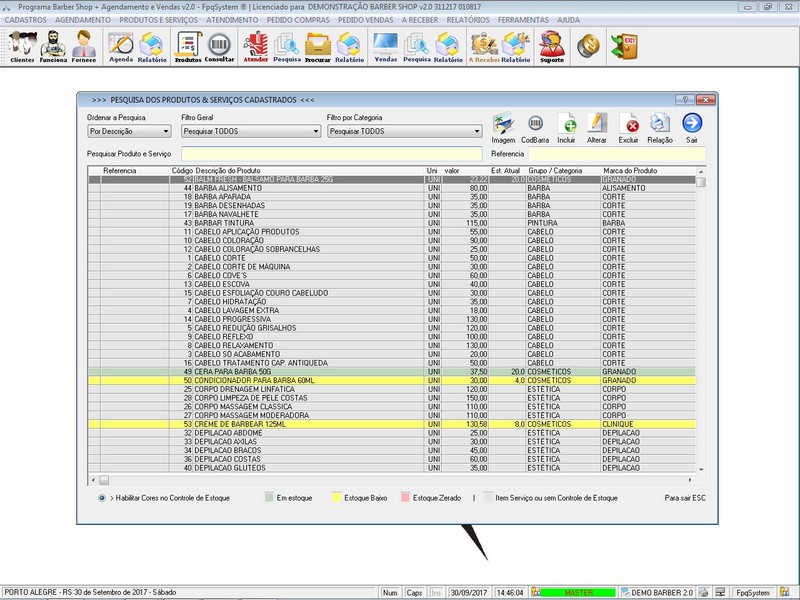The height and width of the screenshot is (600, 800).
Task: Click the Excluir delete product icon
Action: click(x=629, y=124)
